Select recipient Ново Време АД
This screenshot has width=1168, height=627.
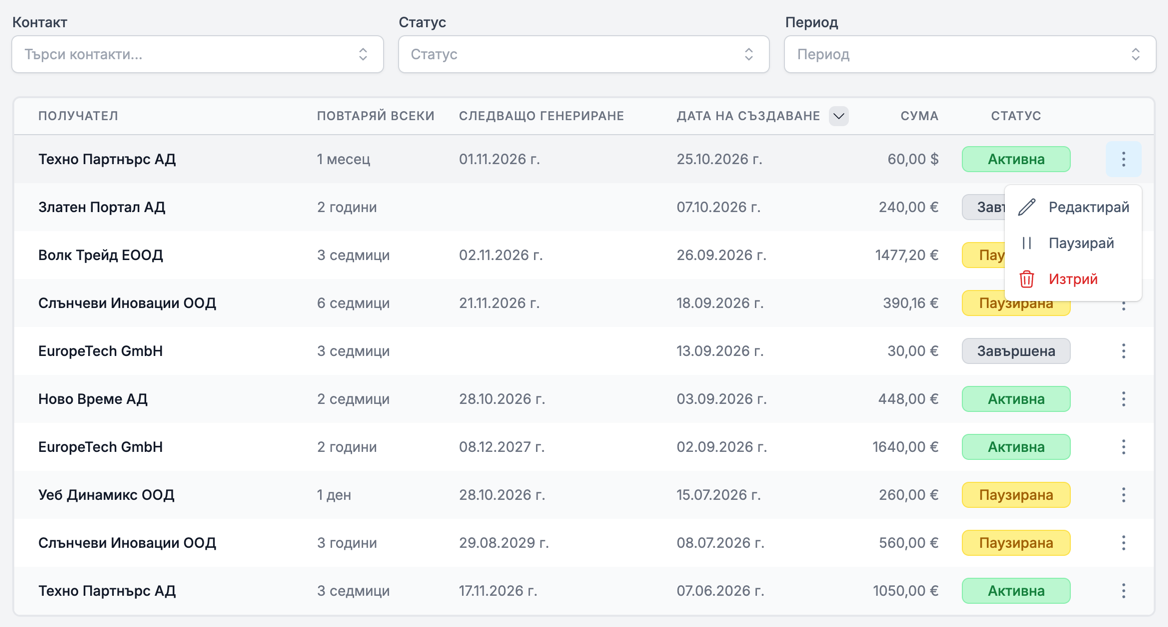click(93, 399)
